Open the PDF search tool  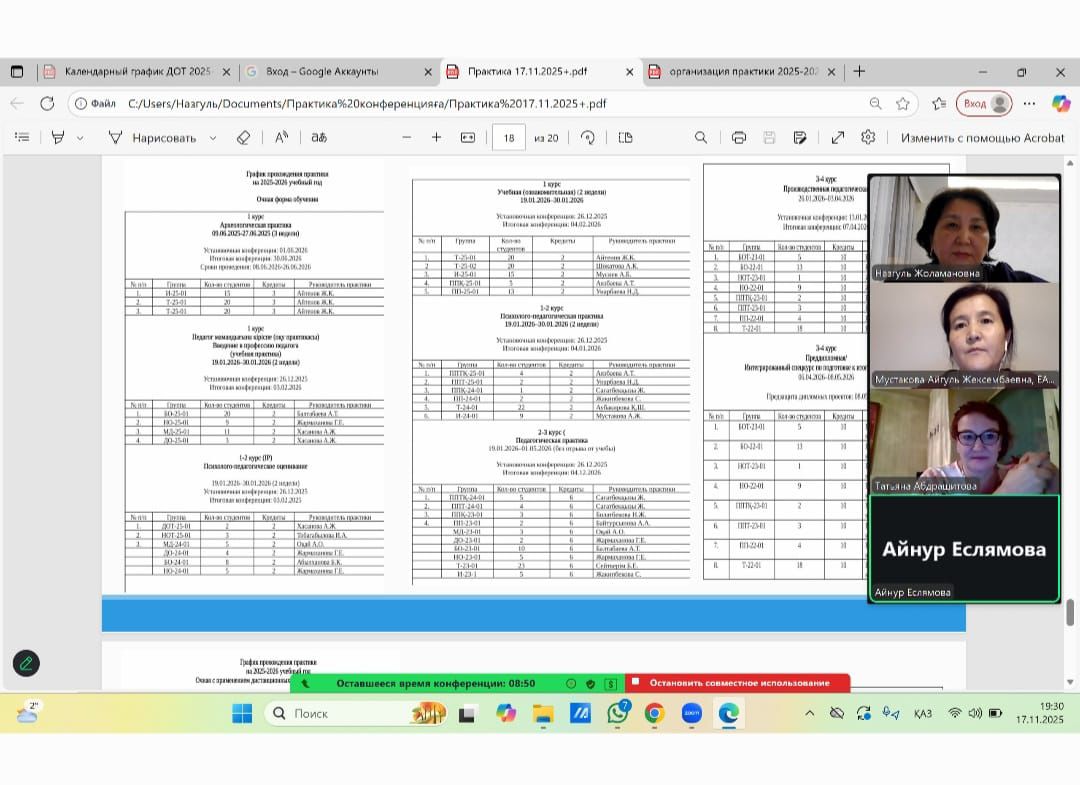701,138
